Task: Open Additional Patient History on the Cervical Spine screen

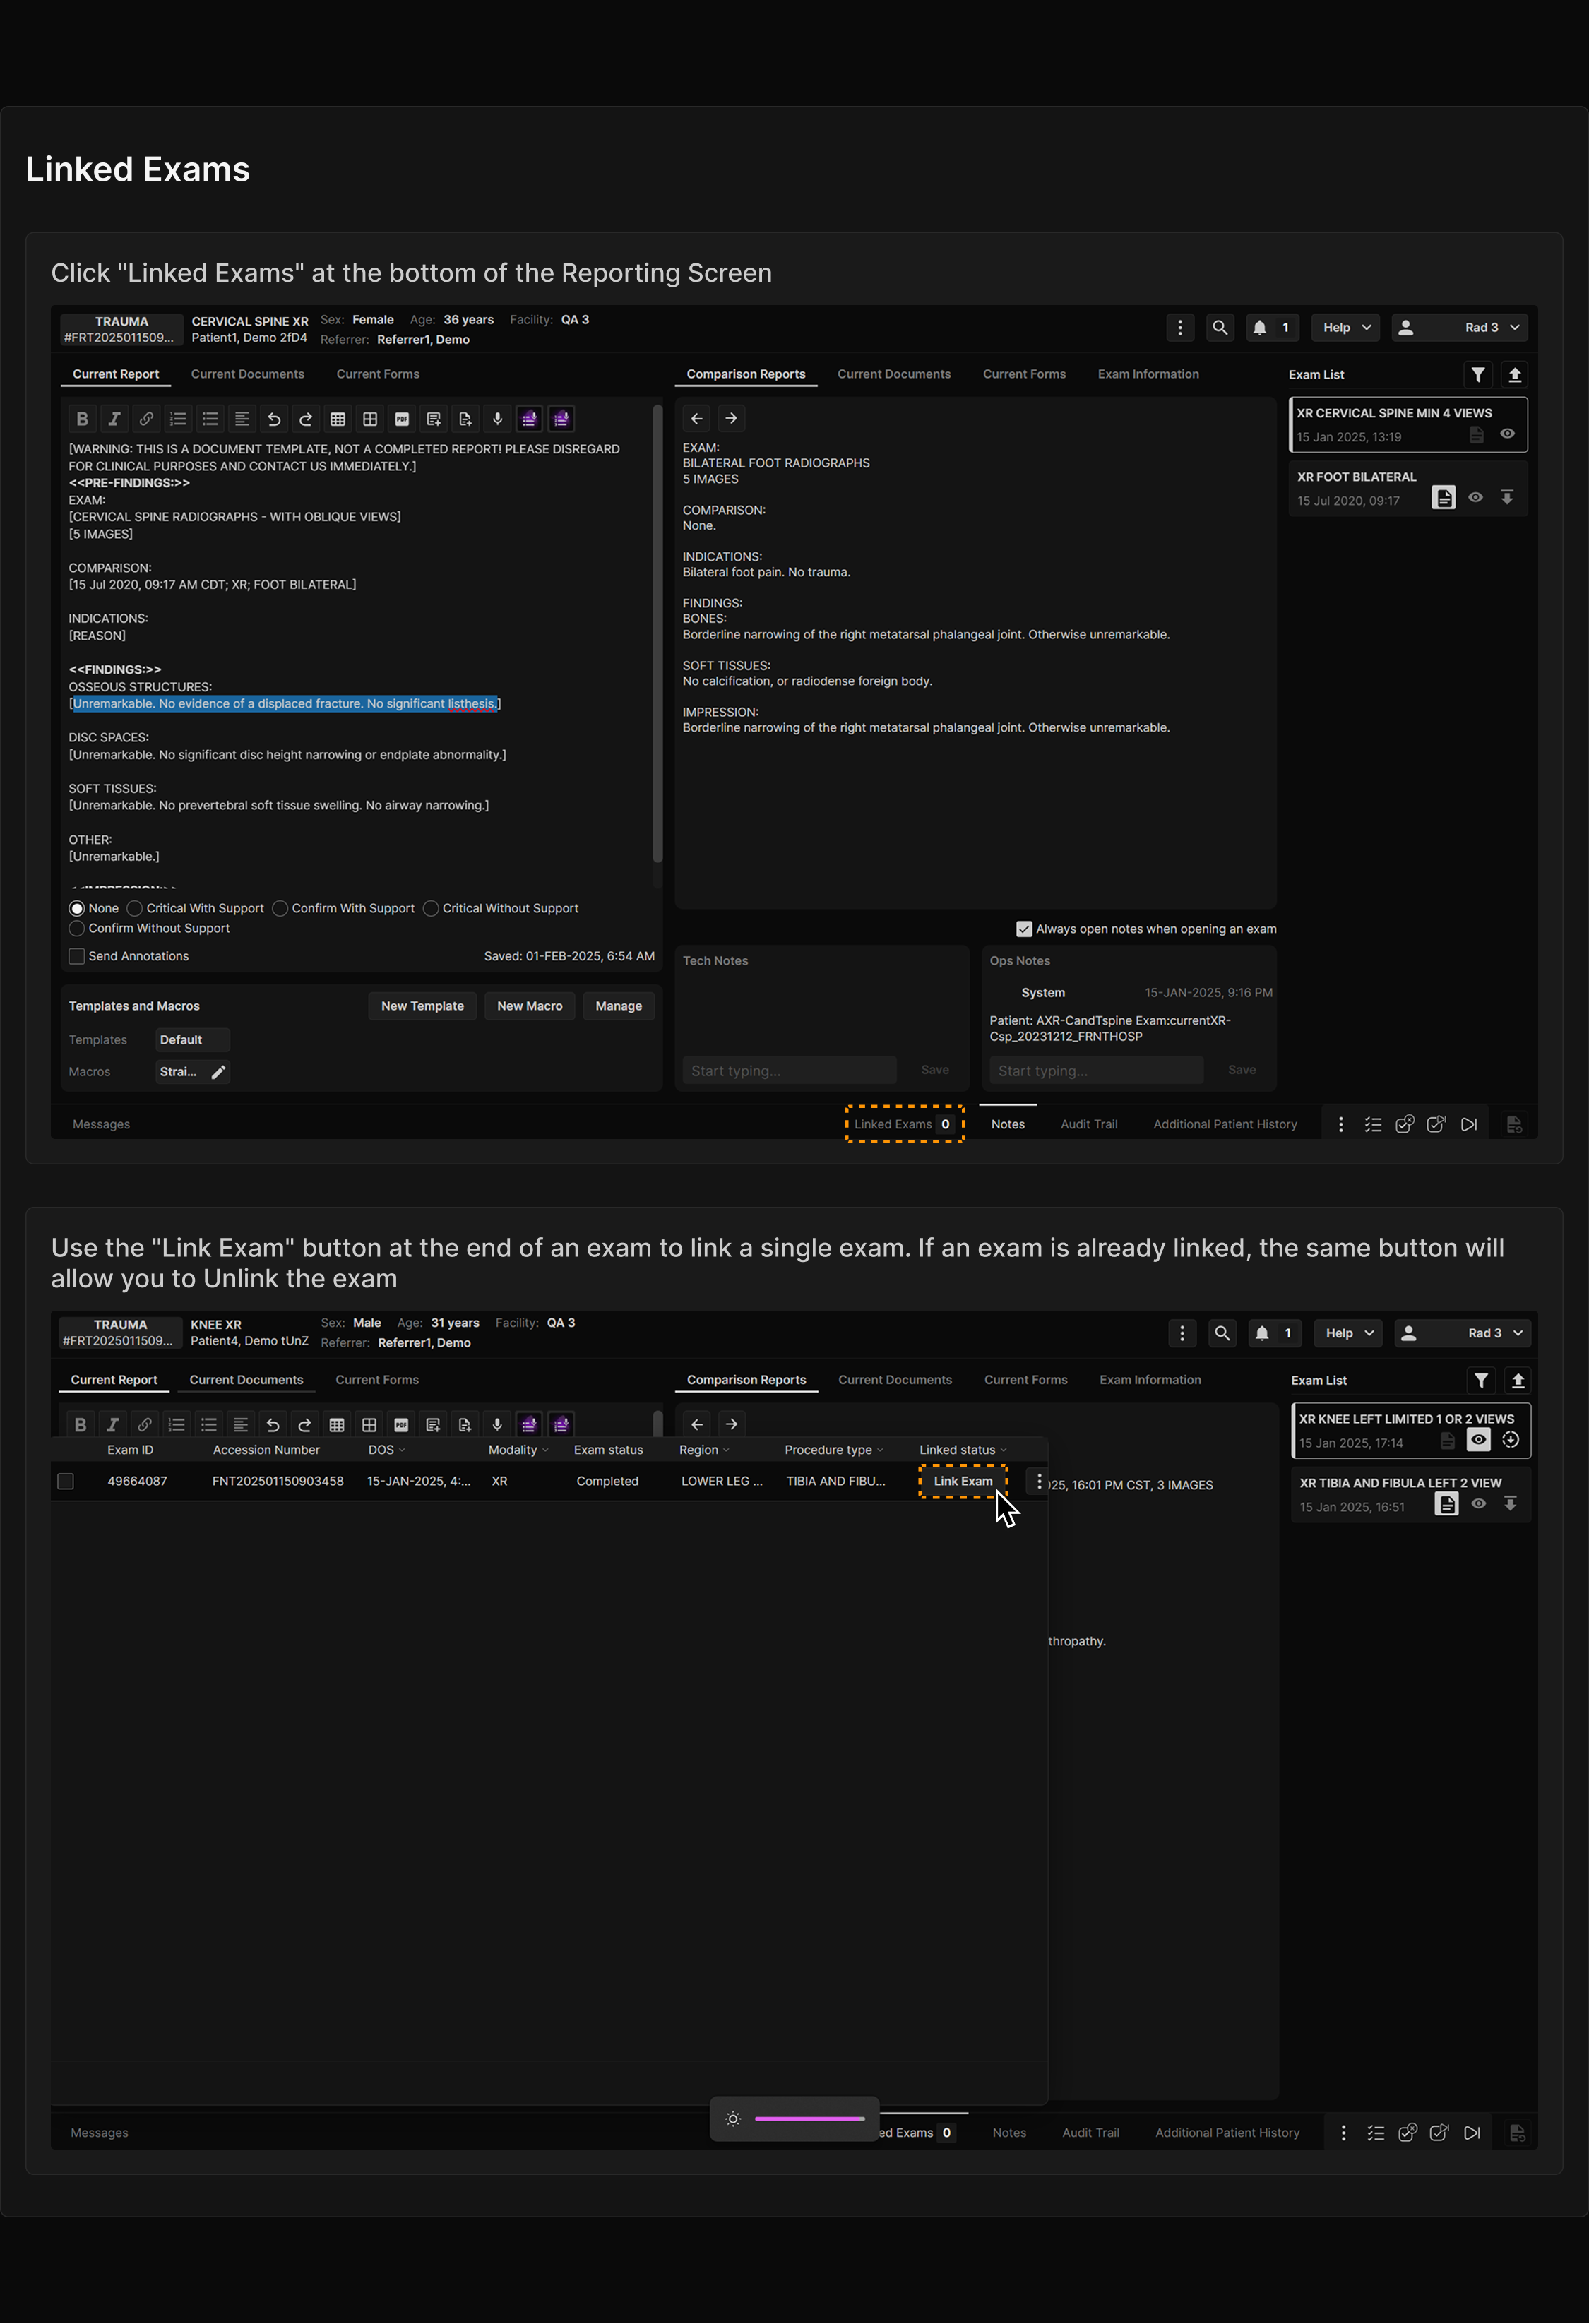Action: (x=1225, y=1125)
